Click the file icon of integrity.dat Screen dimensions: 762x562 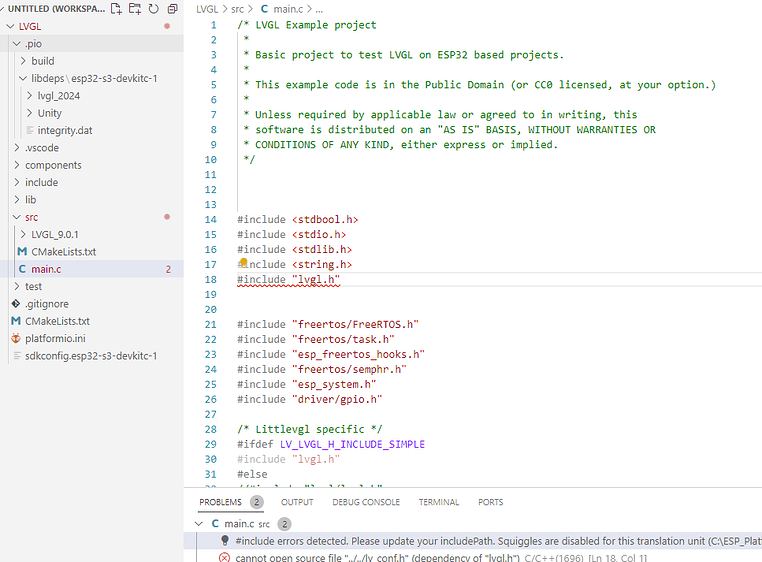click(30, 130)
